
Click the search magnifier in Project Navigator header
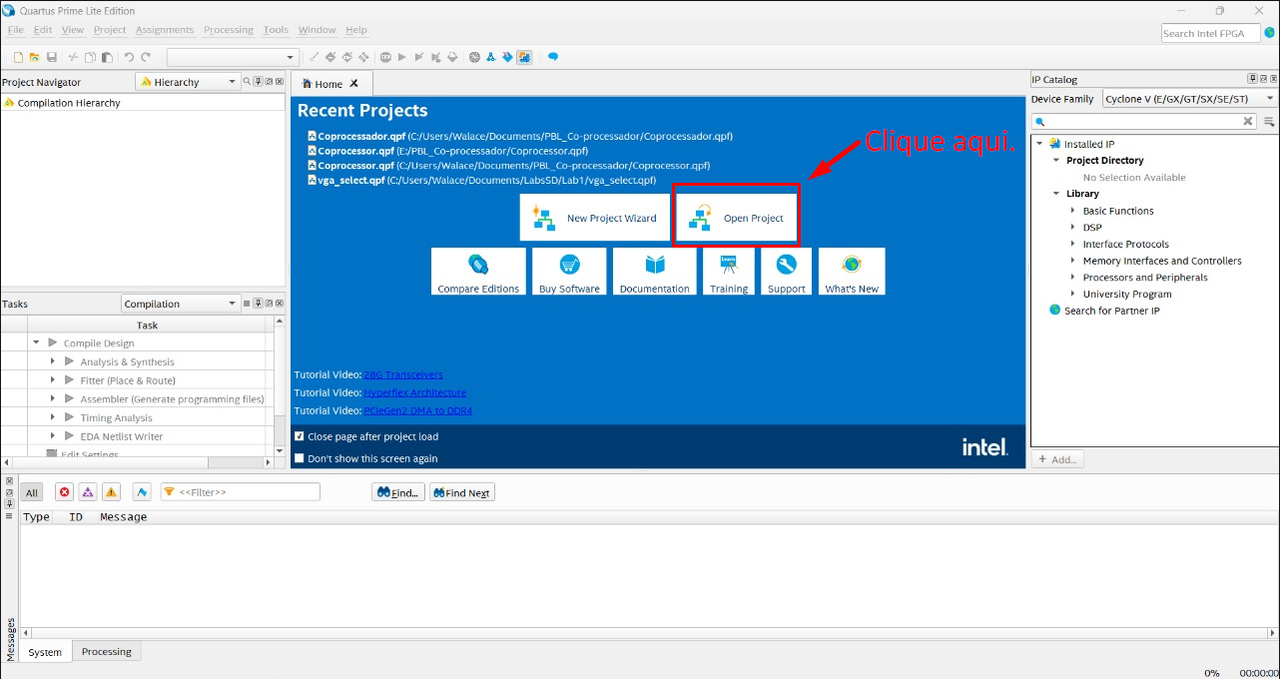(247, 82)
